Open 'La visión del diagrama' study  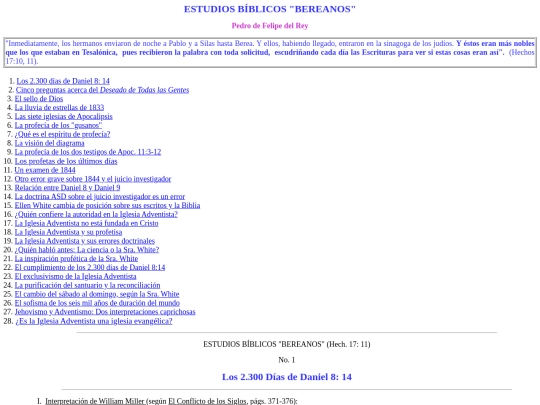49,143
